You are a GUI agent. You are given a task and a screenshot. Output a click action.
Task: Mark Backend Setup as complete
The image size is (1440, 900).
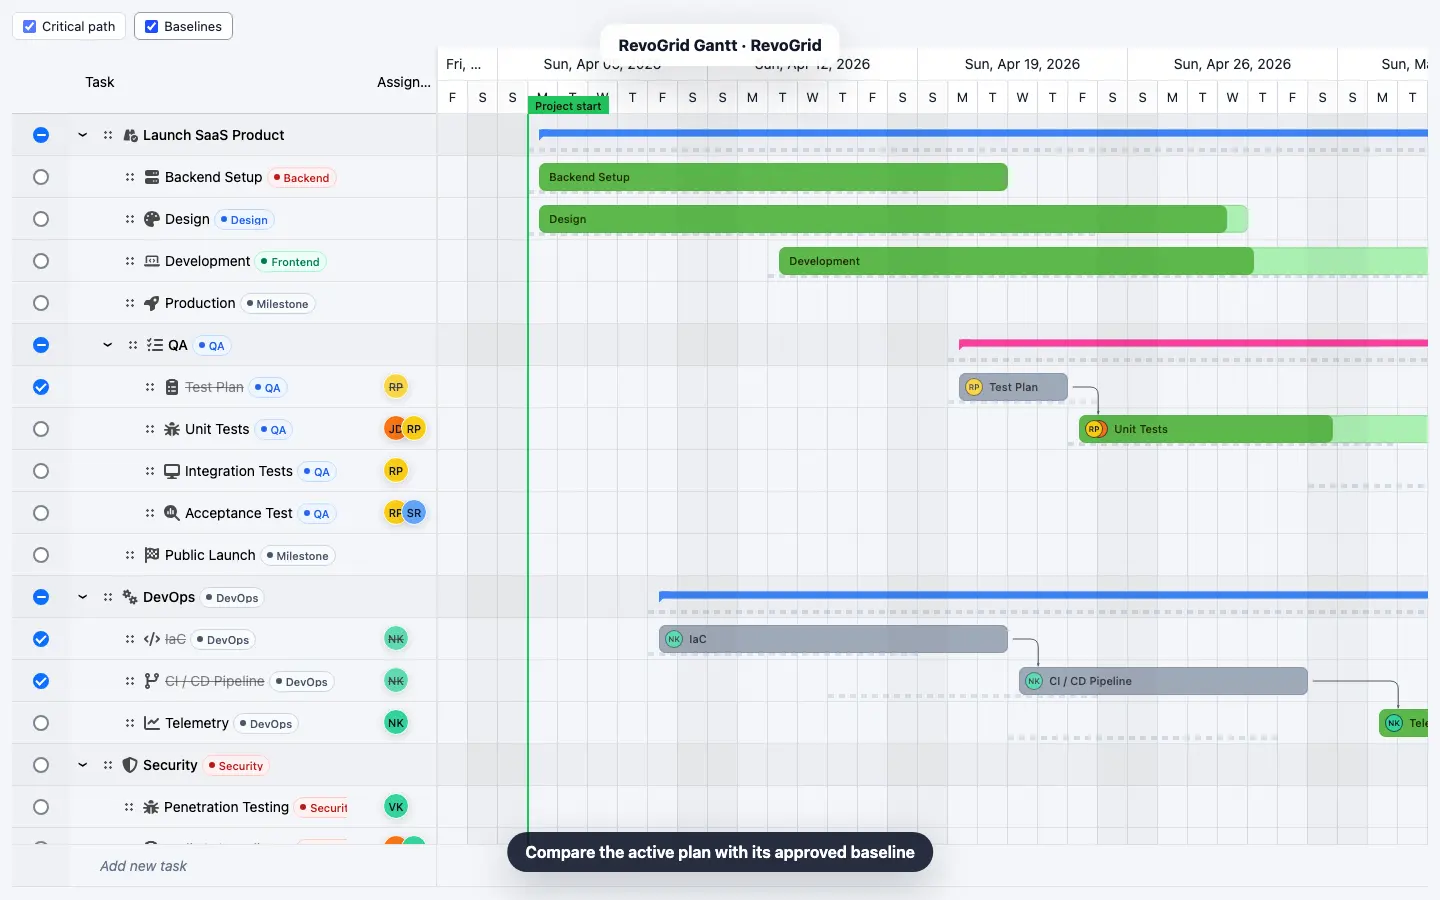(x=41, y=177)
